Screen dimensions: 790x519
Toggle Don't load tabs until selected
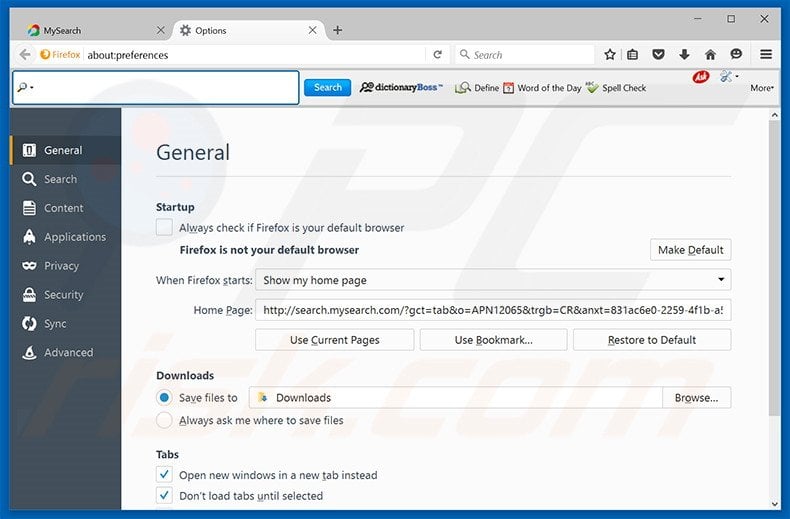tap(164, 495)
